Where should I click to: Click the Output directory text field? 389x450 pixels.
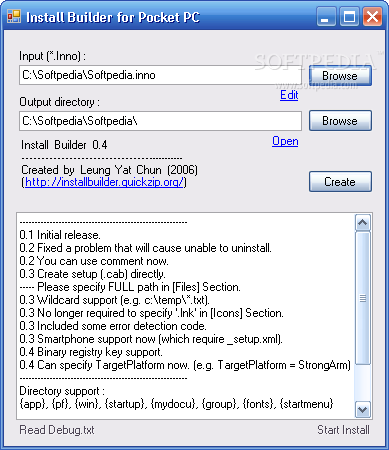coord(160,121)
